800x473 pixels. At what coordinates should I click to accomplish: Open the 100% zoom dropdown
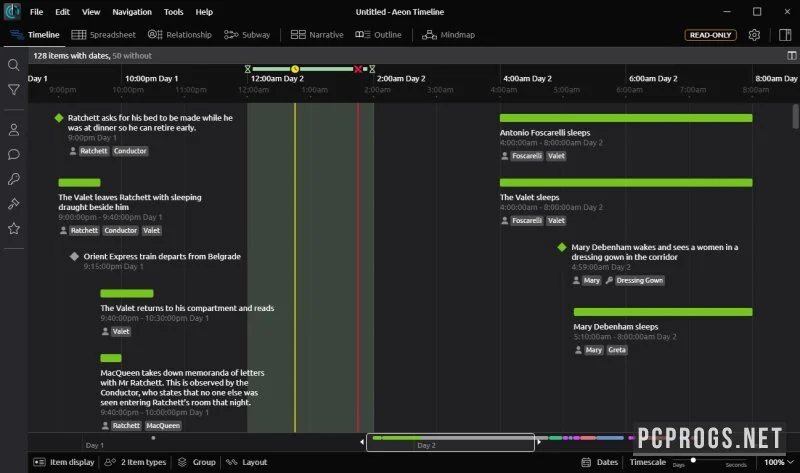coord(779,462)
